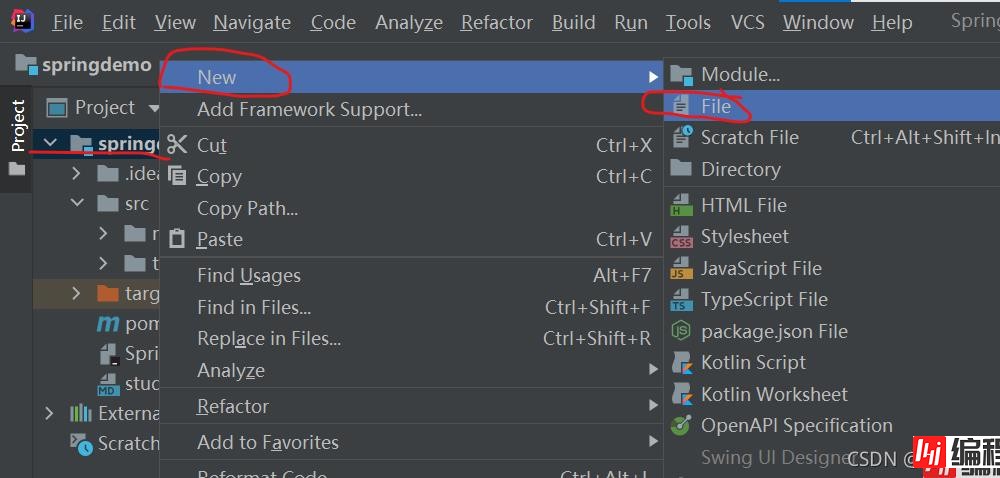
Task: Click the Cut scissors icon
Action: click(177, 145)
